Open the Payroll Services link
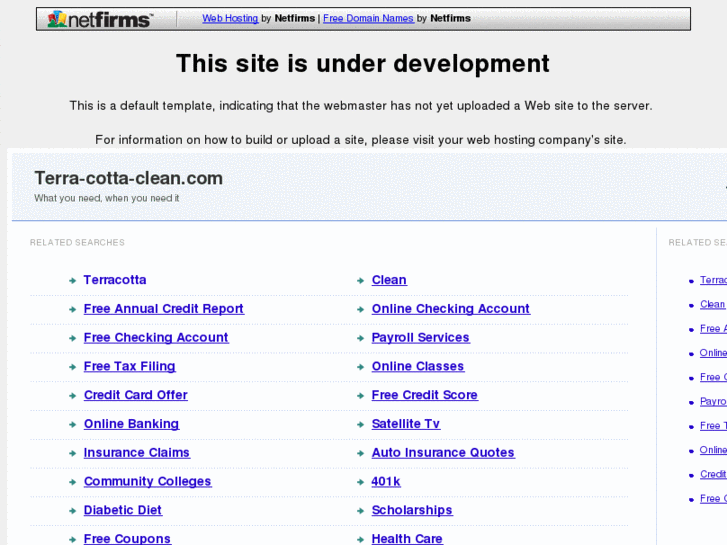Viewport: 727px width, 545px height. (421, 337)
